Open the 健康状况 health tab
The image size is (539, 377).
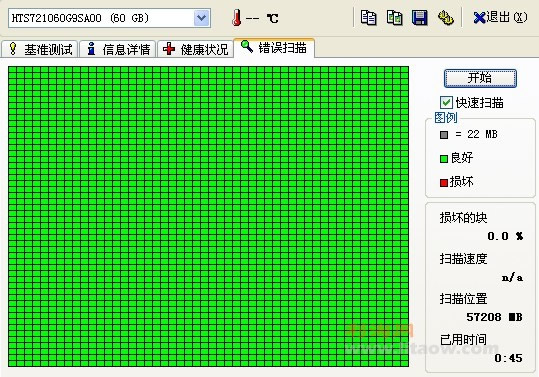pos(195,49)
